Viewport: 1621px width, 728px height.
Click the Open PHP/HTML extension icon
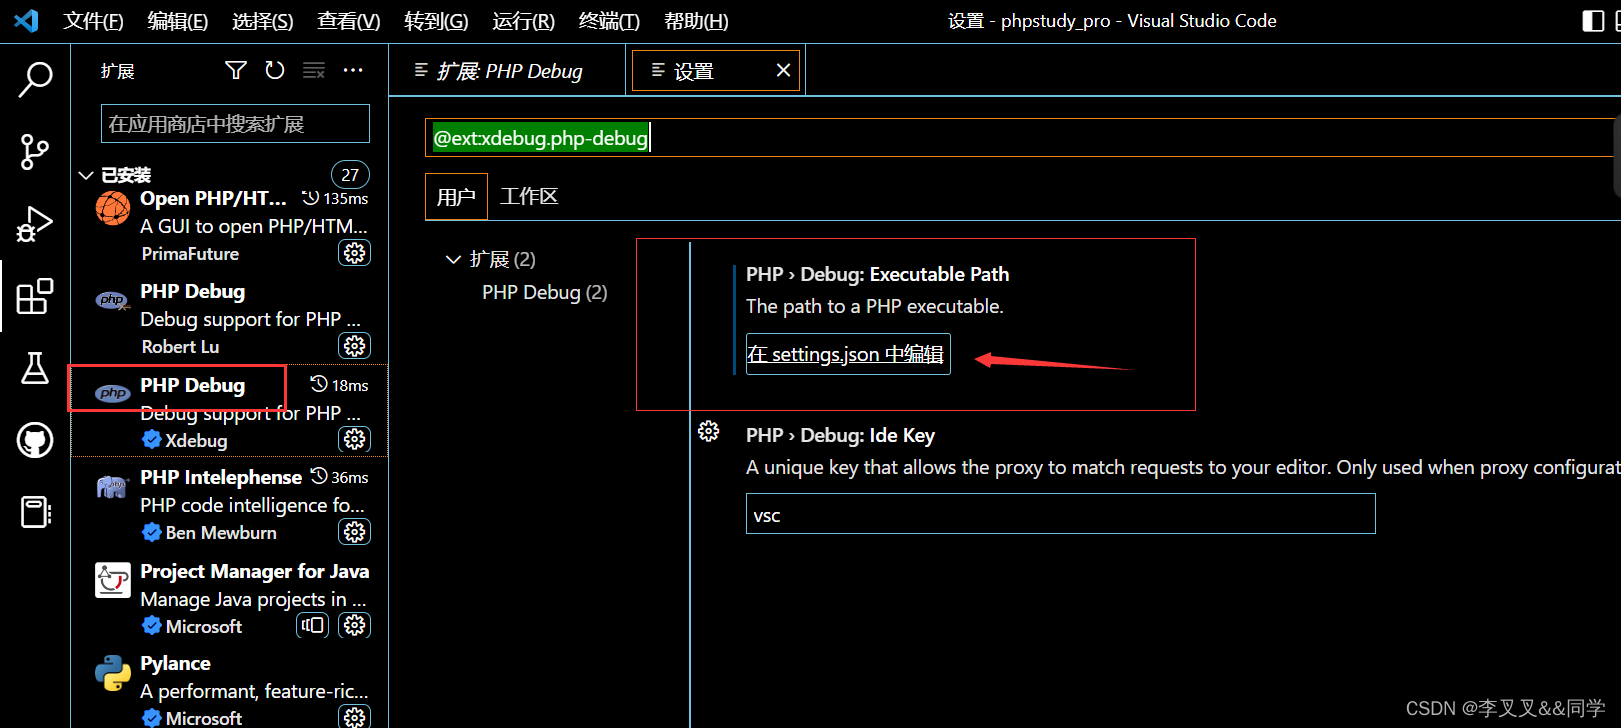click(x=113, y=209)
